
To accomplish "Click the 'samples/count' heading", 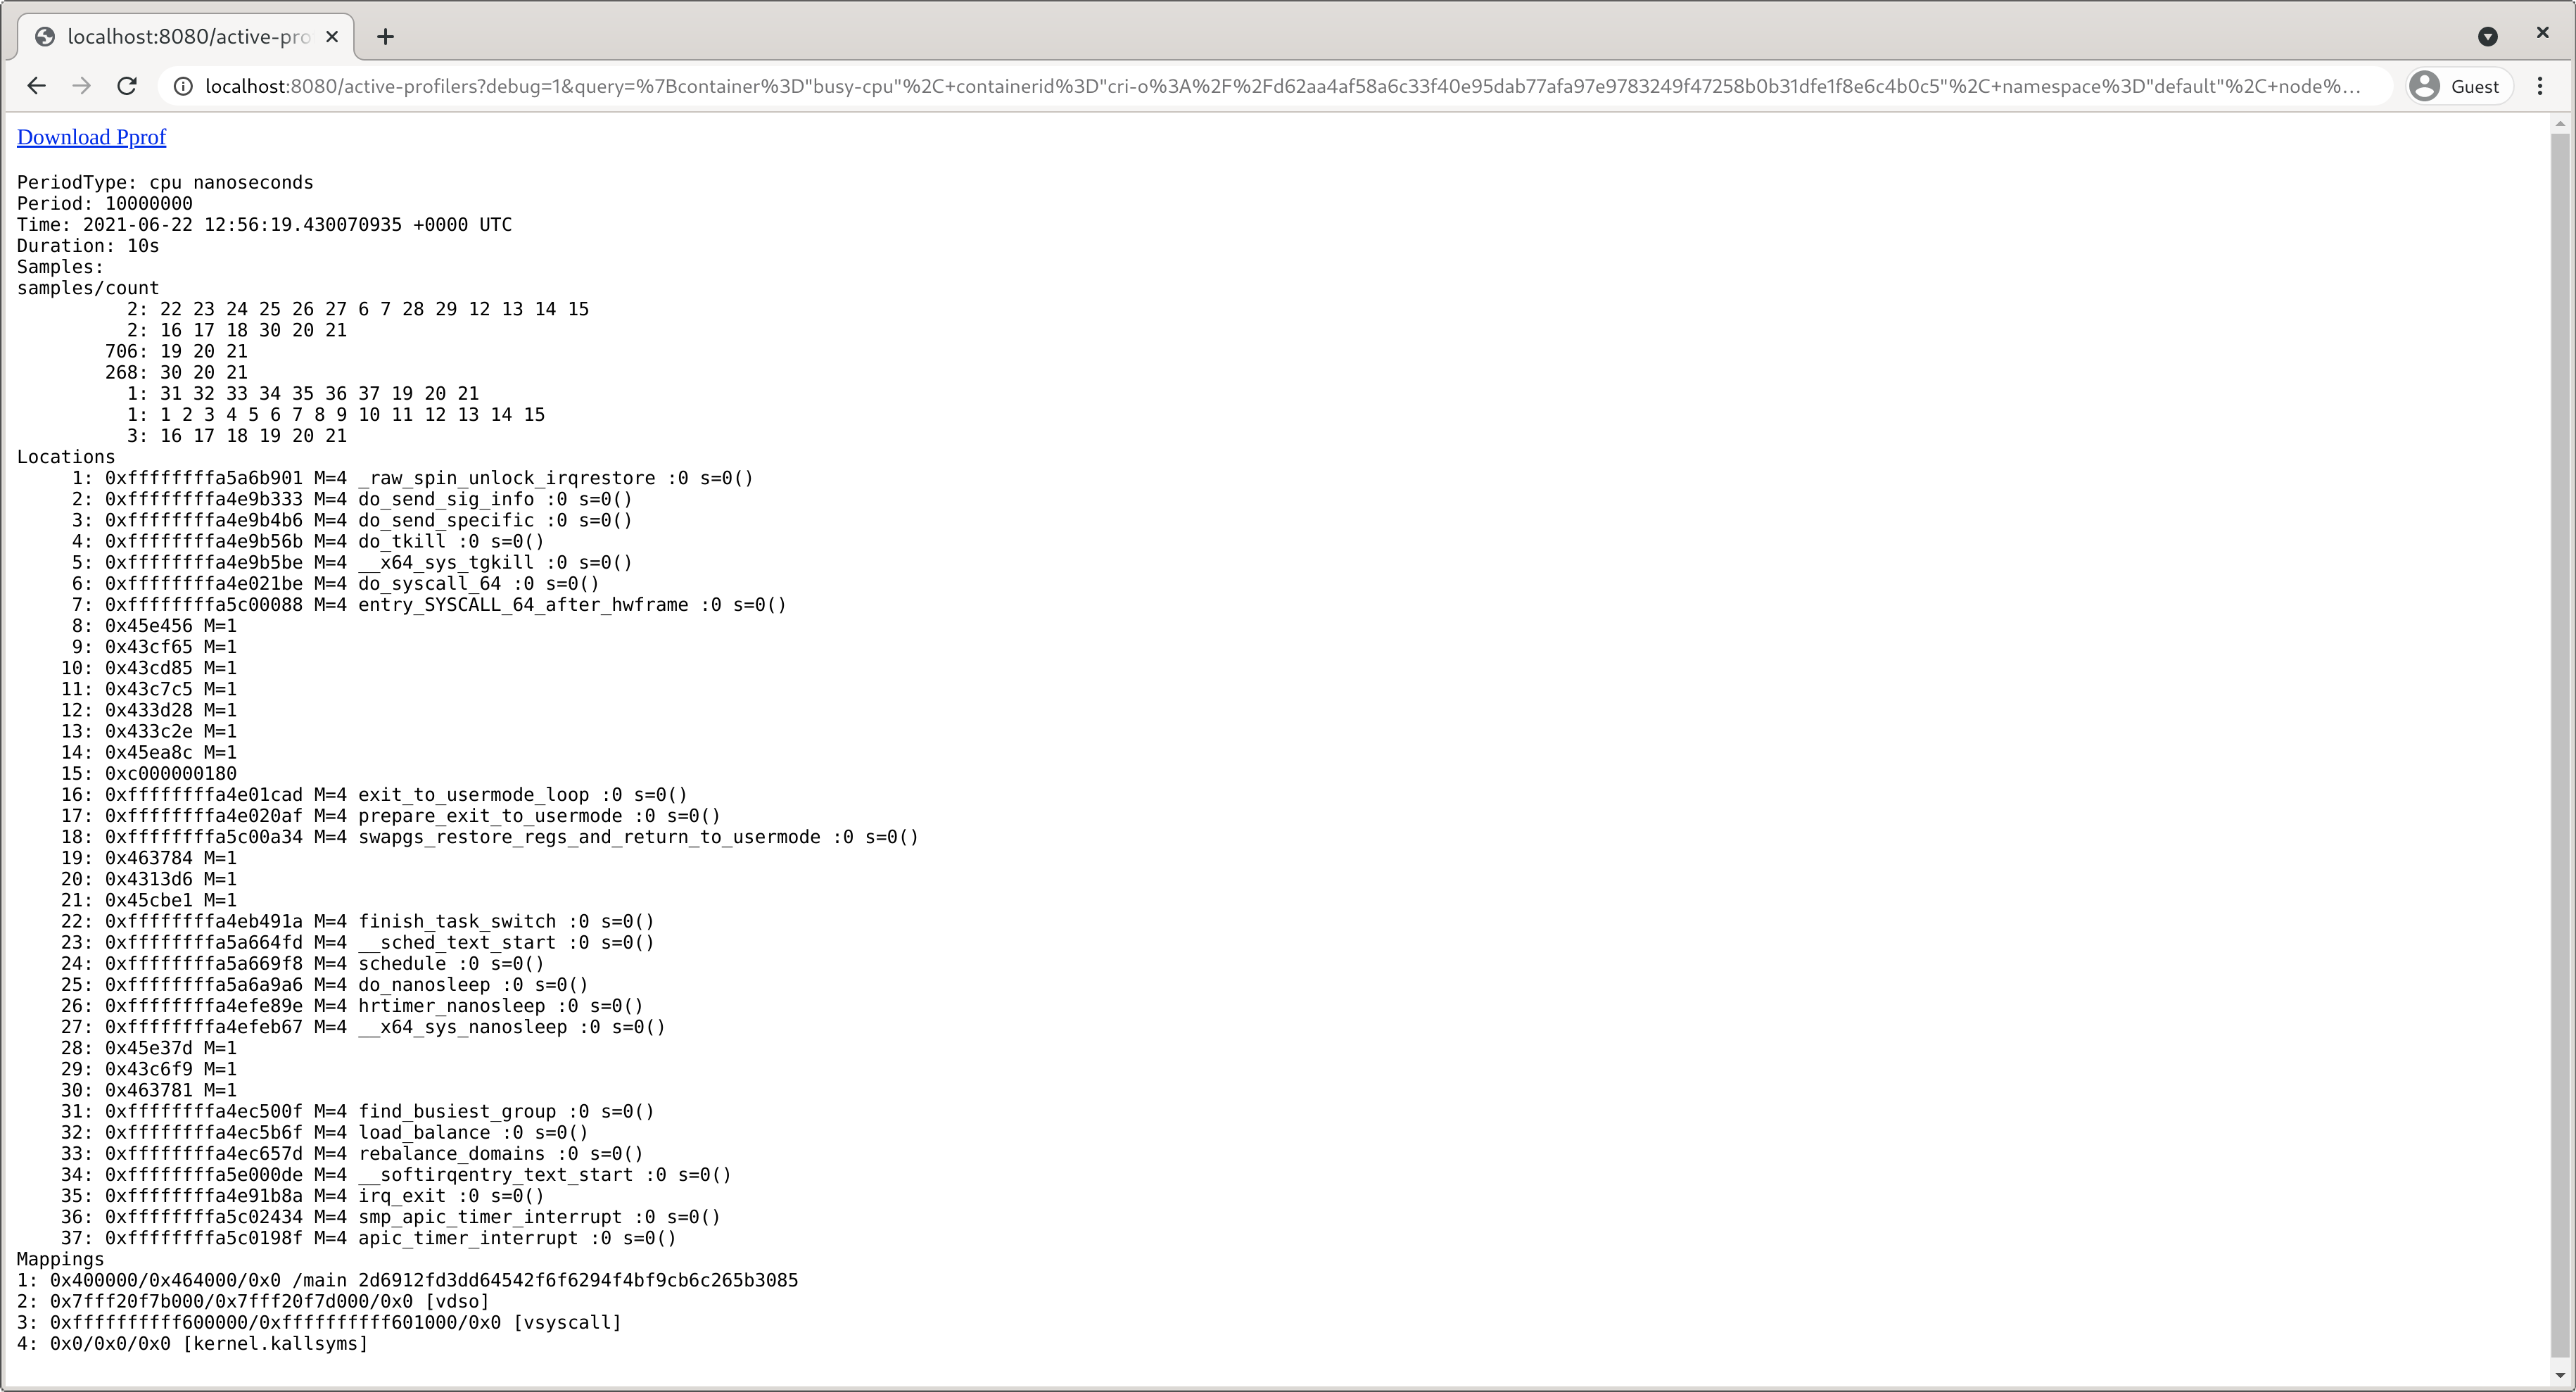I will coord(88,288).
